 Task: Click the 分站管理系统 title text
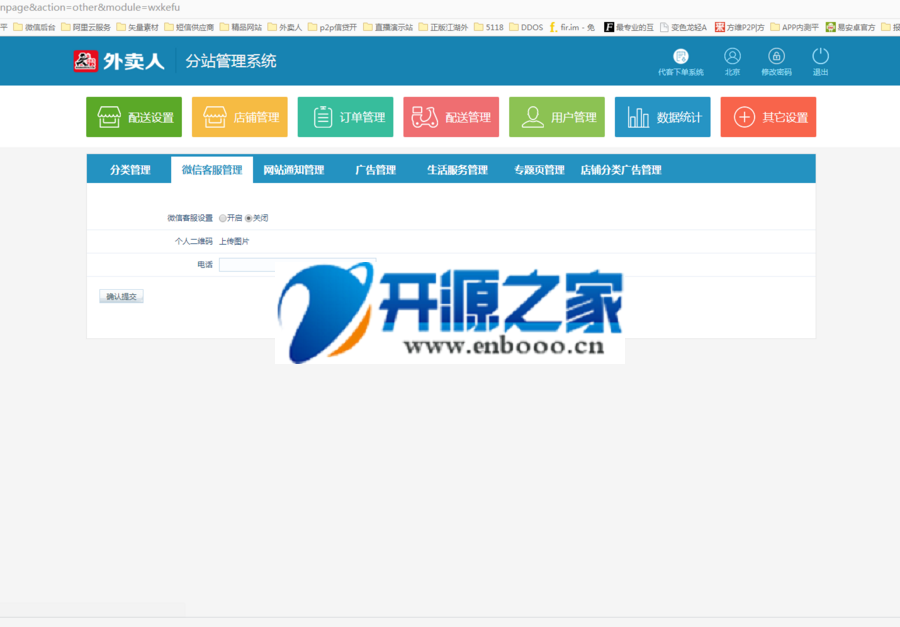click(x=231, y=61)
